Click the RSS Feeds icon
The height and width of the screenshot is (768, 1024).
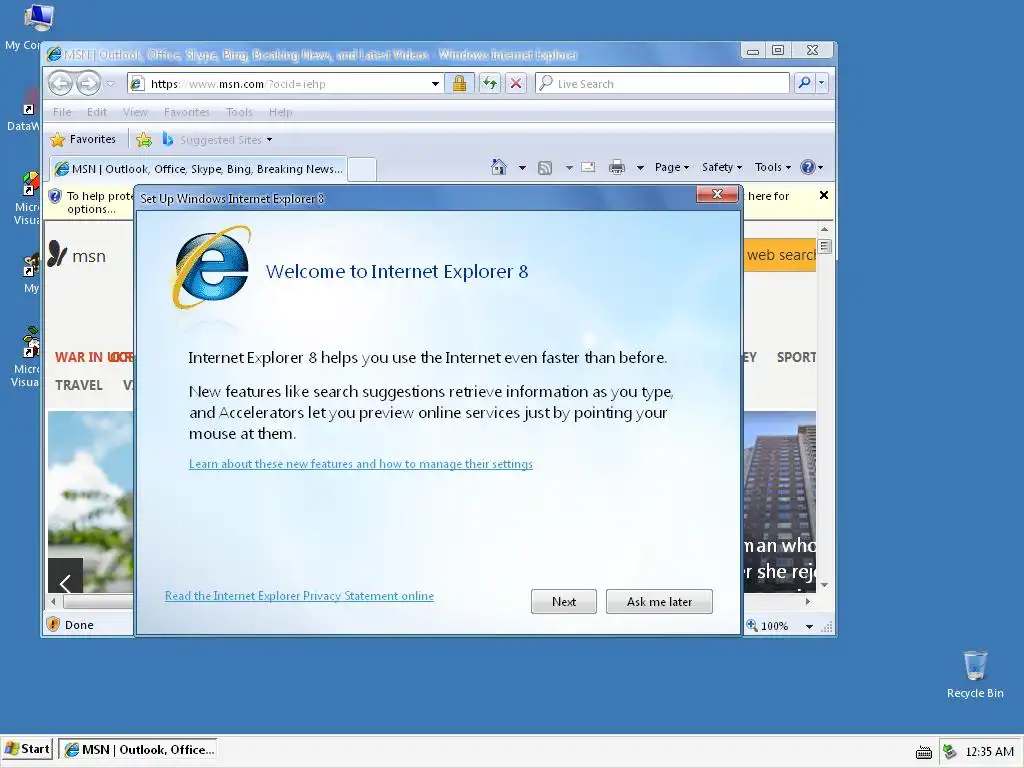coord(545,168)
